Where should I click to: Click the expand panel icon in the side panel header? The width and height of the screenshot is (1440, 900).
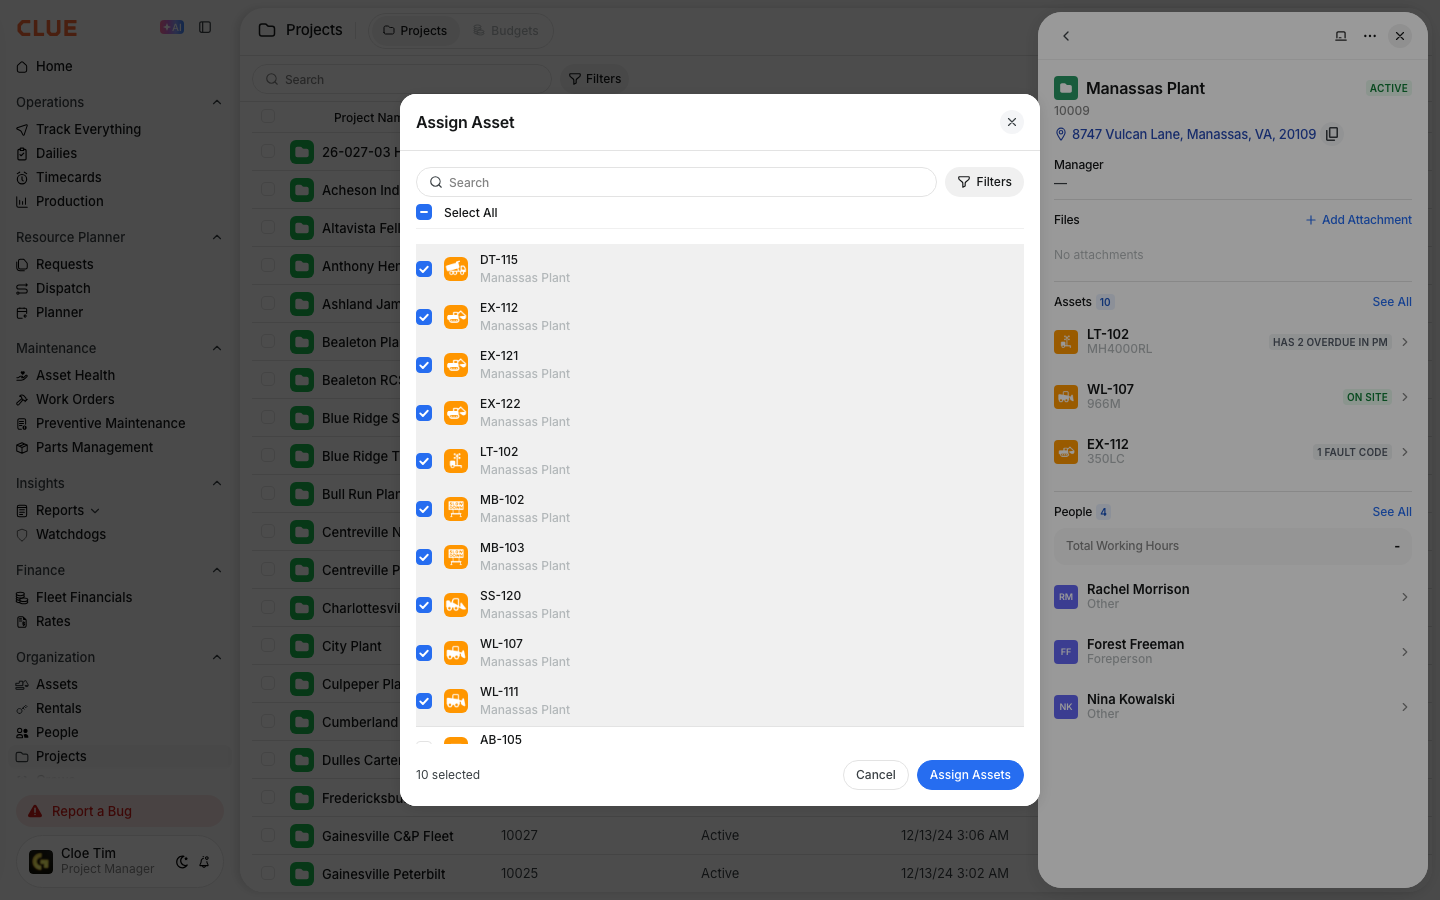pyautogui.click(x=1341, y=36)
